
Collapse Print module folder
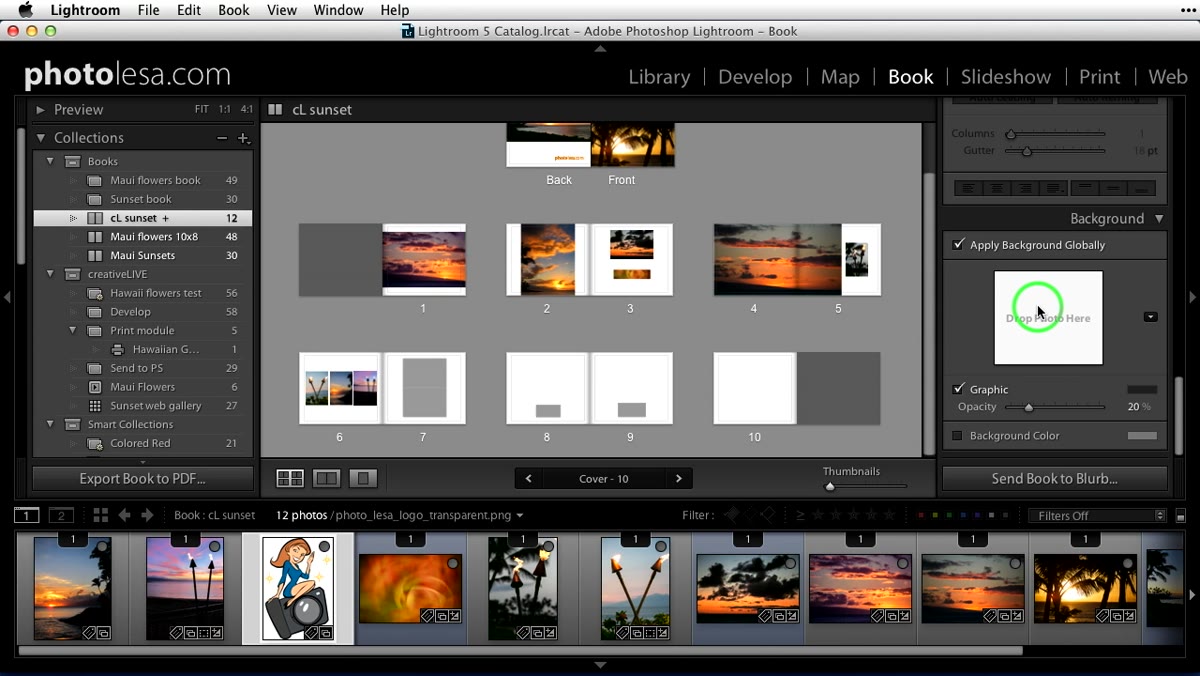tap(73, 330)
